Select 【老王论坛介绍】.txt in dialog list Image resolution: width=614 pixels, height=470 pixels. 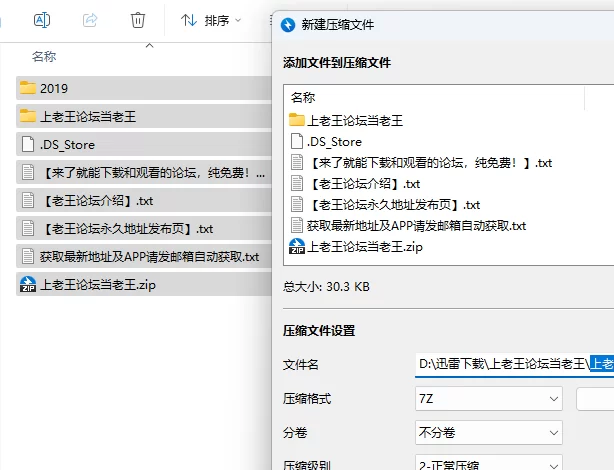[x=354, y=184]
